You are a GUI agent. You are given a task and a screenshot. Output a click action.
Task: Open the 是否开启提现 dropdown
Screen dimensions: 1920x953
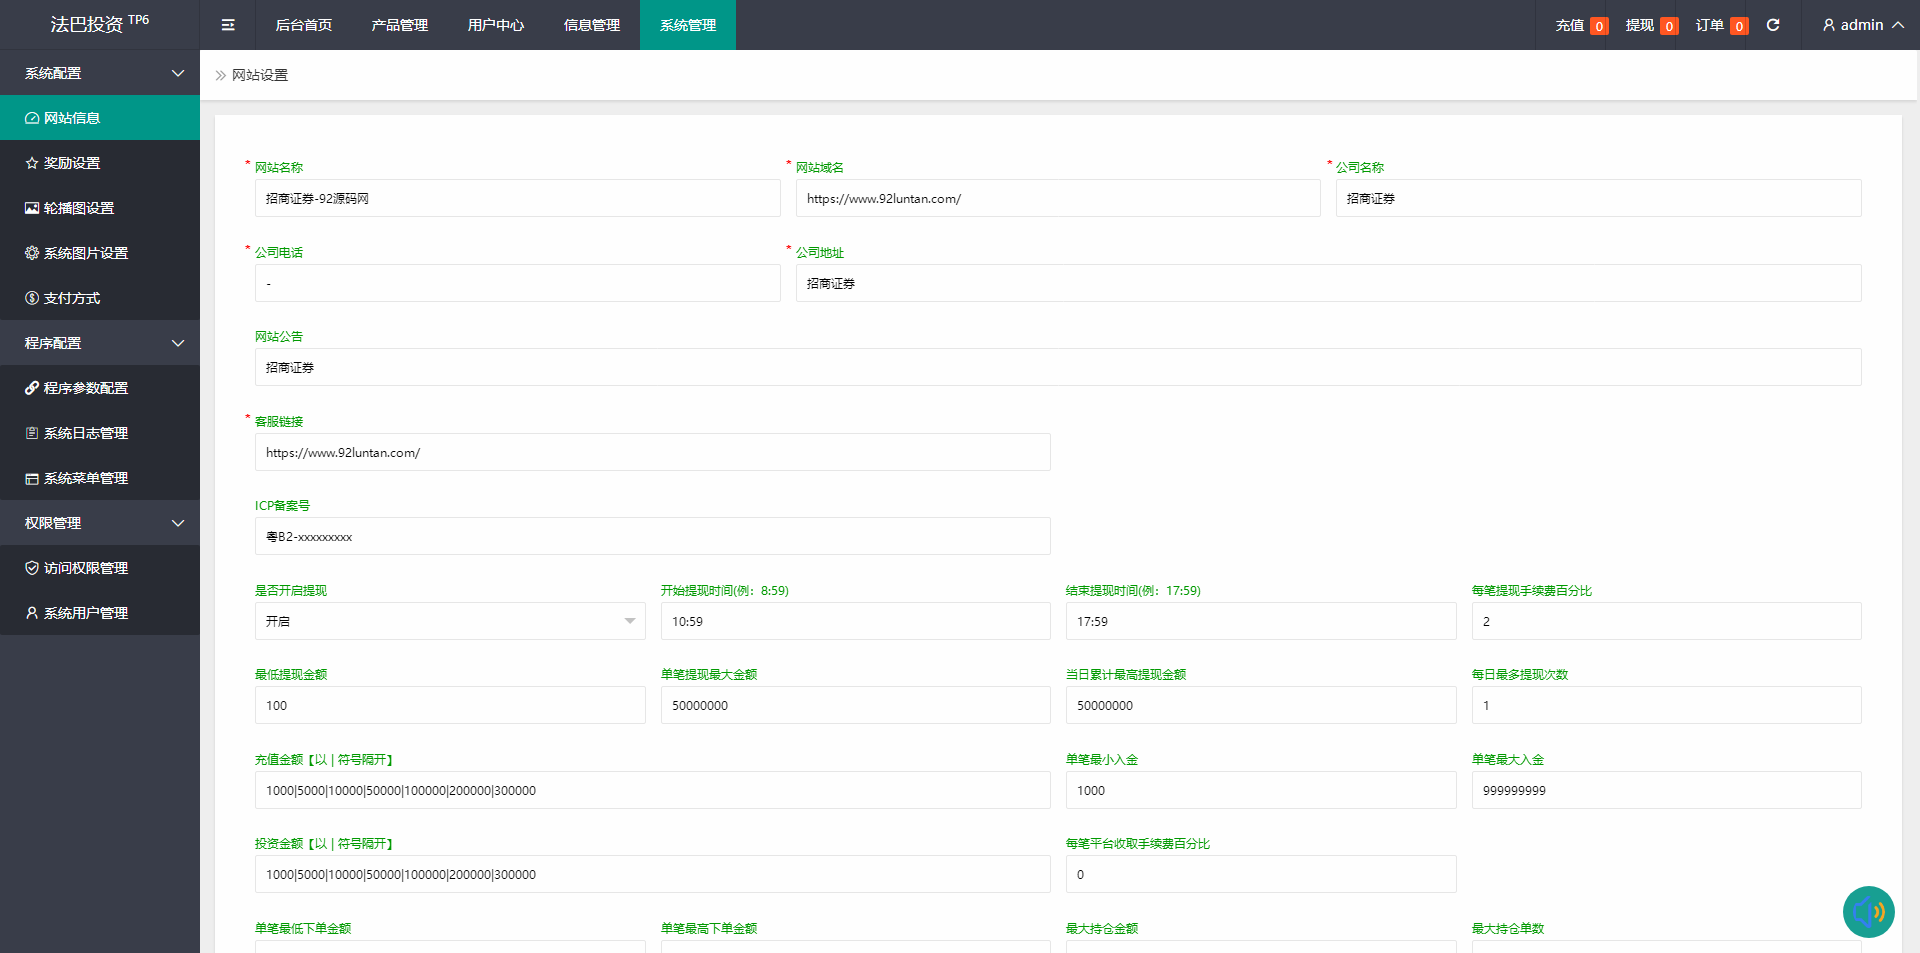[x=450, y=621]
